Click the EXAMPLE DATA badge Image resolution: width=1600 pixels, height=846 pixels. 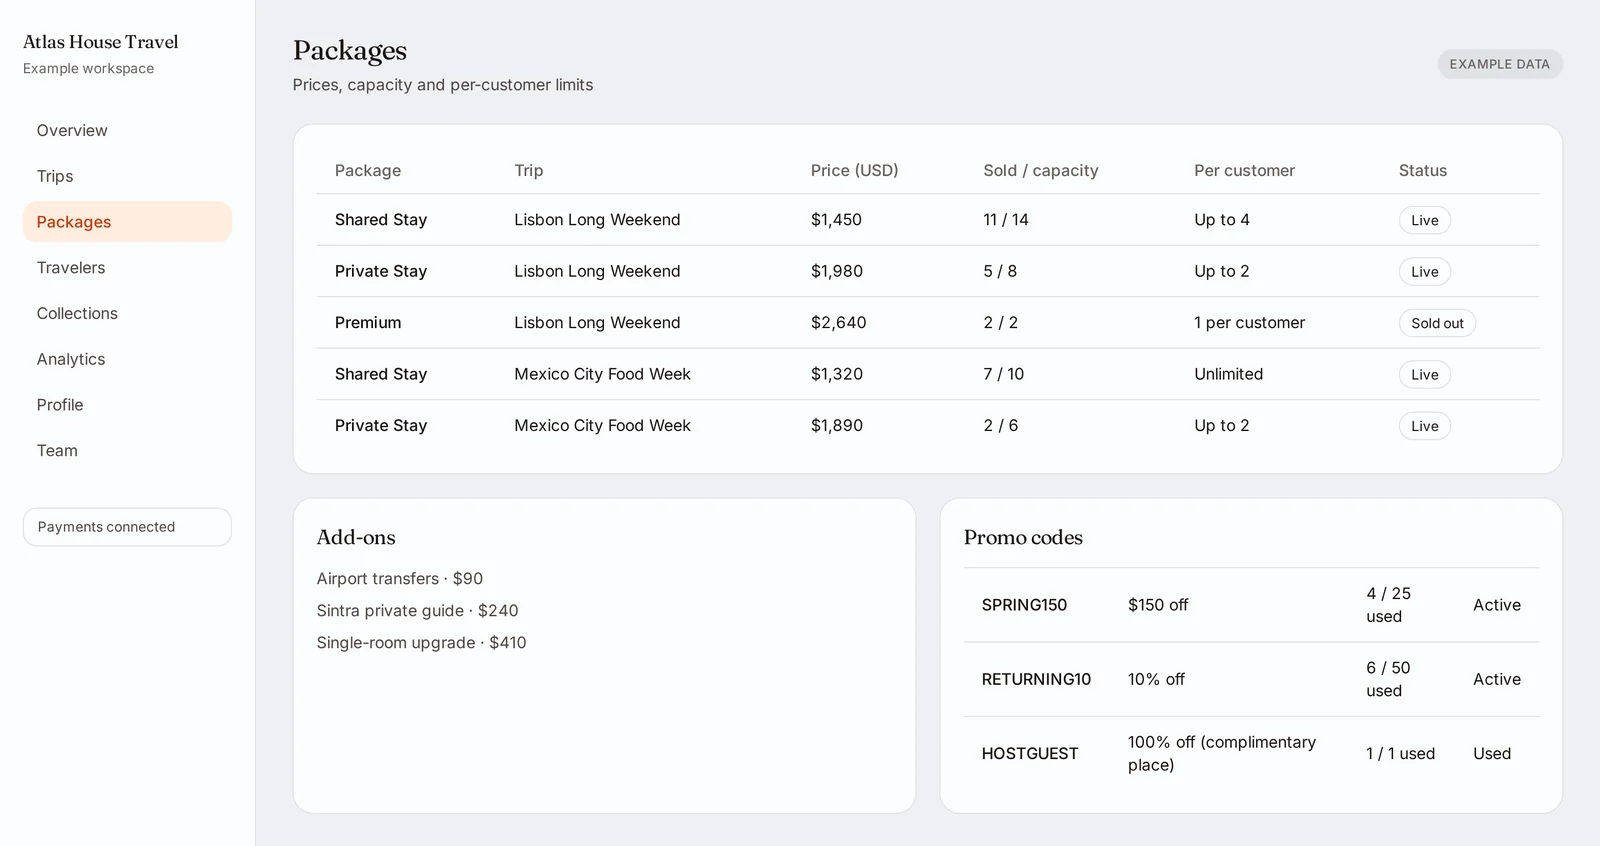pyautogui.click(x=1500, y=64)
